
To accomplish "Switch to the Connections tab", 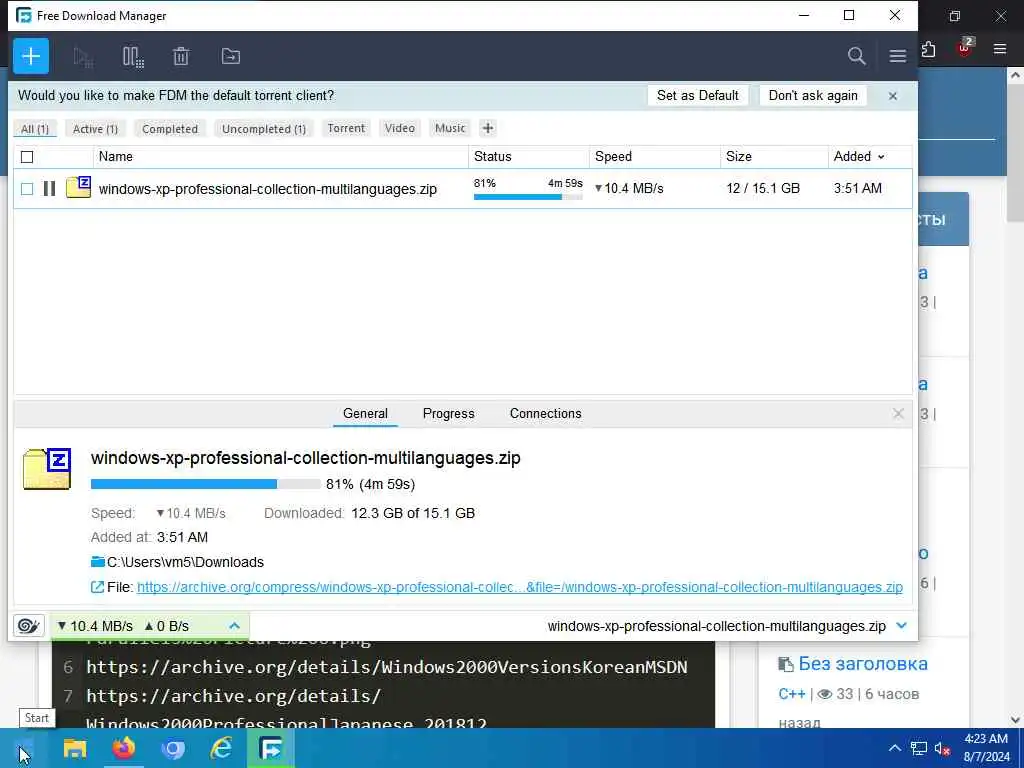I will 545,413.
